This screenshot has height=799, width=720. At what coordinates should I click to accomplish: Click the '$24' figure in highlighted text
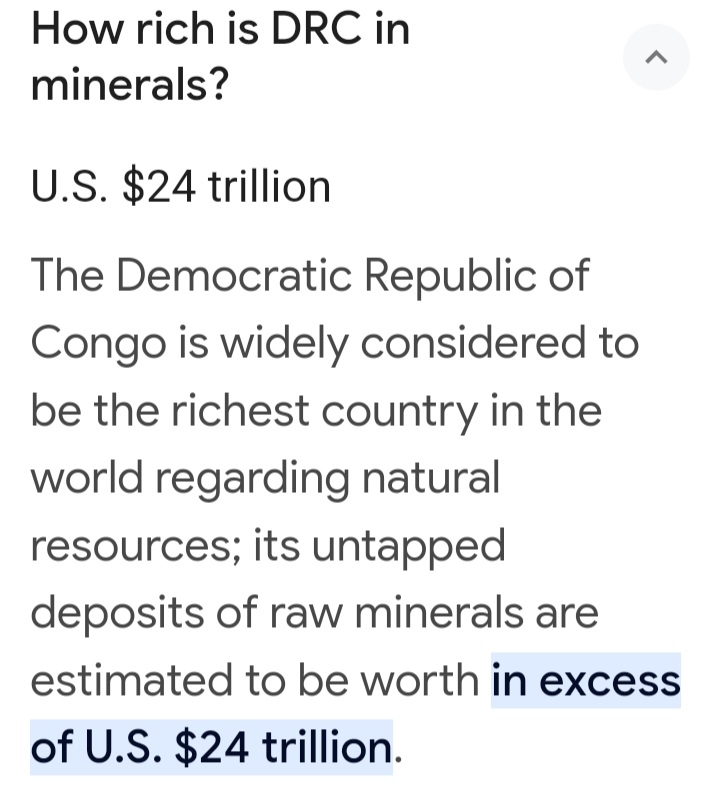[x=212, y=748]
